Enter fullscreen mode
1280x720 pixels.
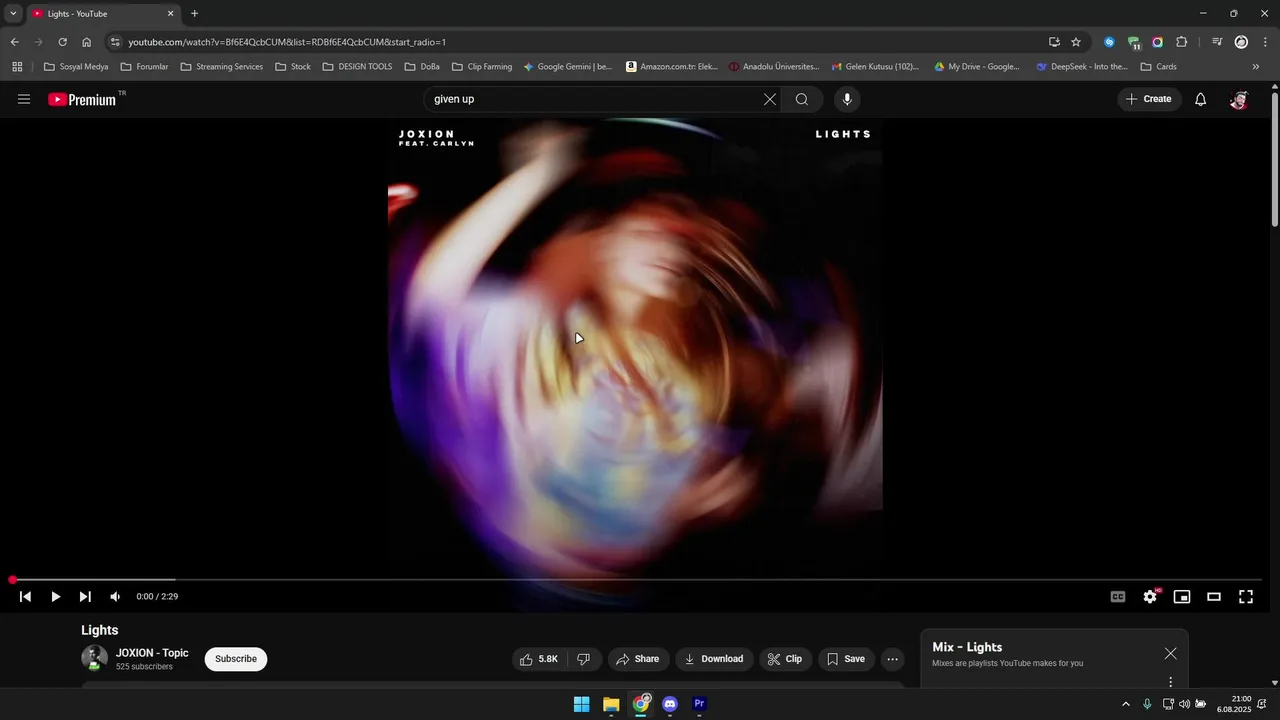(x=1246, y=597)
